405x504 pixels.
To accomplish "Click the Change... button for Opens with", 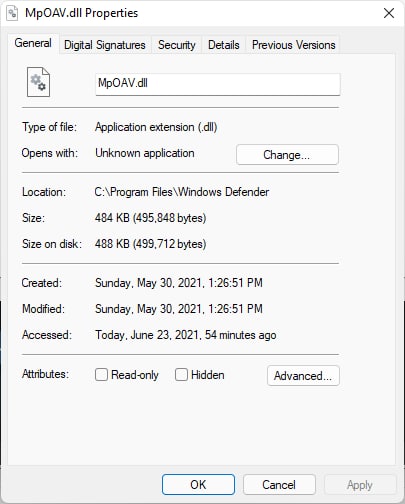I will (287, 155).
